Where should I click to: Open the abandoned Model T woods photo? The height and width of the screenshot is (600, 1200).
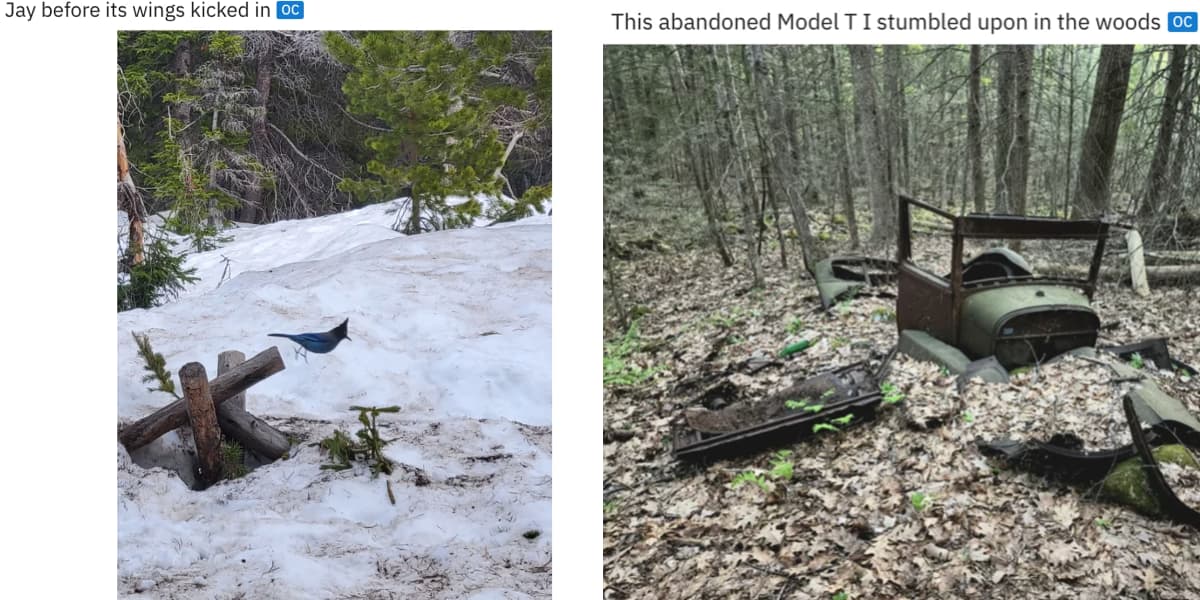click(901, 321)
